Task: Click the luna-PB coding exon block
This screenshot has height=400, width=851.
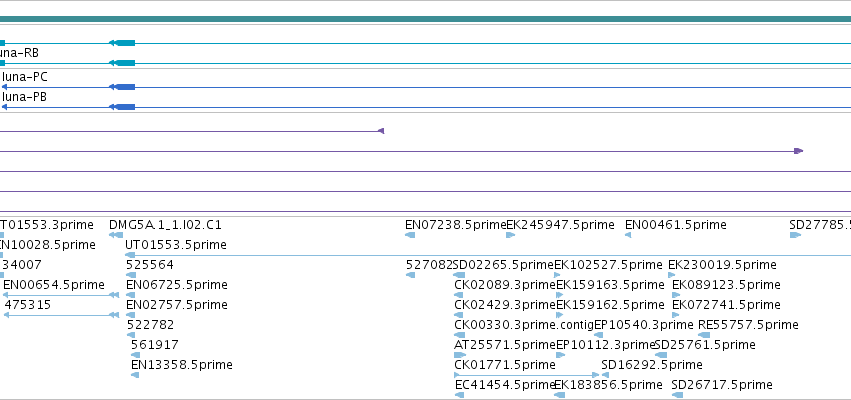Action: tap(122, 107)
